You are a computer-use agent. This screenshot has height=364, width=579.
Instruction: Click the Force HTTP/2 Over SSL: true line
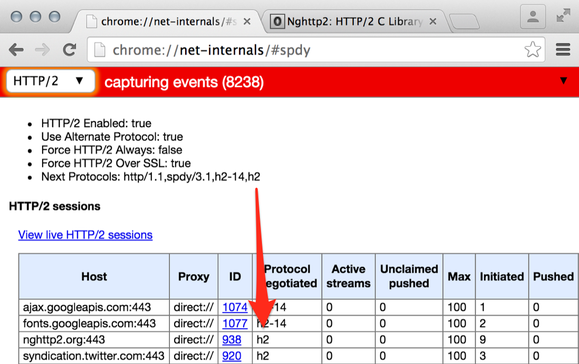pos(116,163)
